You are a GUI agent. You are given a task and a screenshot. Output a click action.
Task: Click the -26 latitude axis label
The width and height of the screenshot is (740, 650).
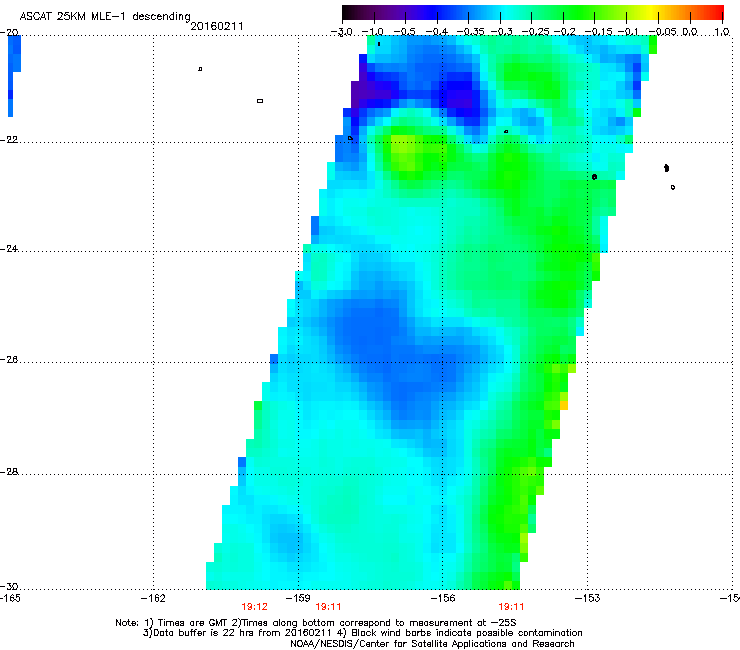click(9, 360)
